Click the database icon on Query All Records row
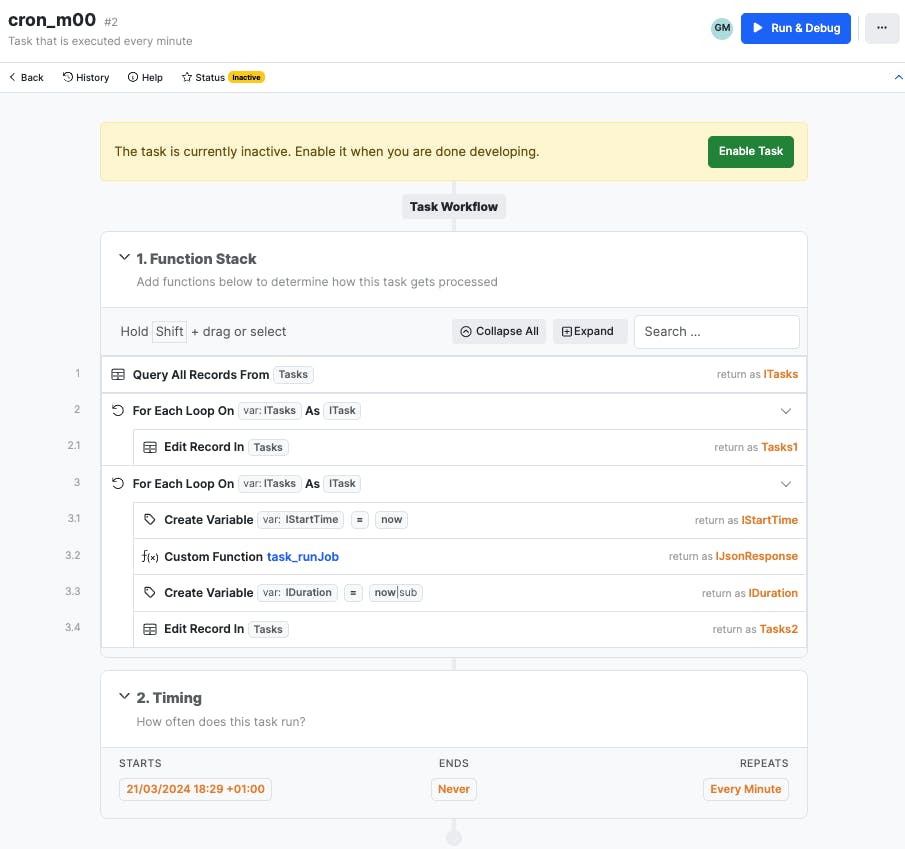Screen dimensions: 905x849 [118, 375]
